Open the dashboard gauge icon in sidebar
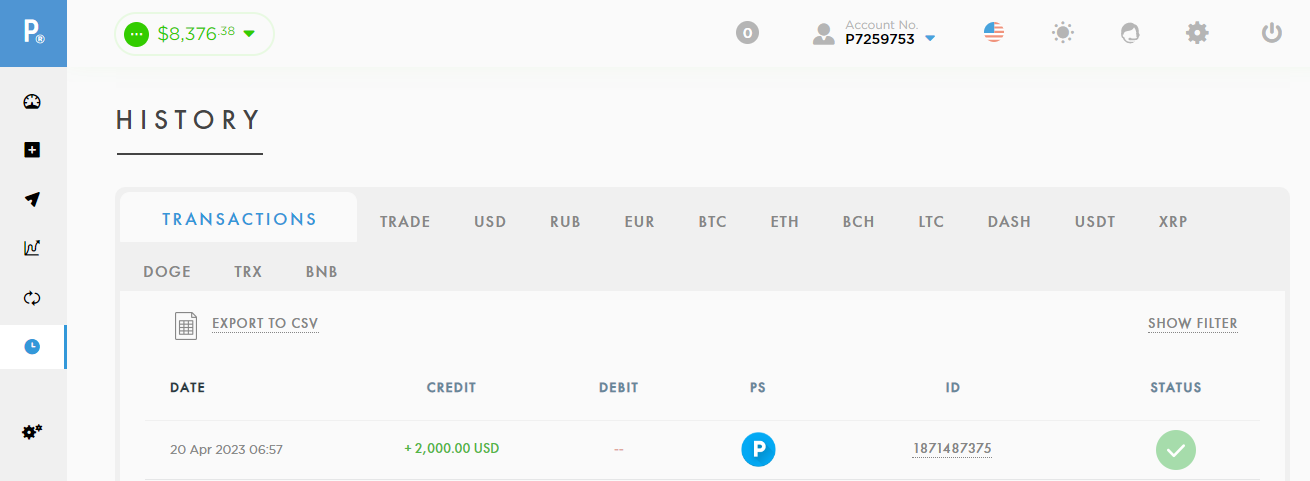The width and height of the screenshot is (1310, 481). point(32,101)
